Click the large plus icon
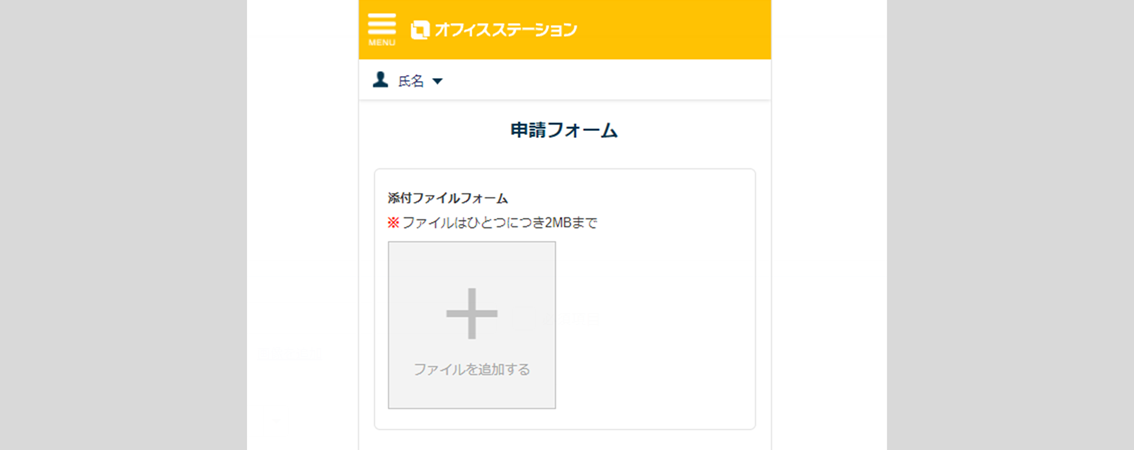 [x=472, y=313]
